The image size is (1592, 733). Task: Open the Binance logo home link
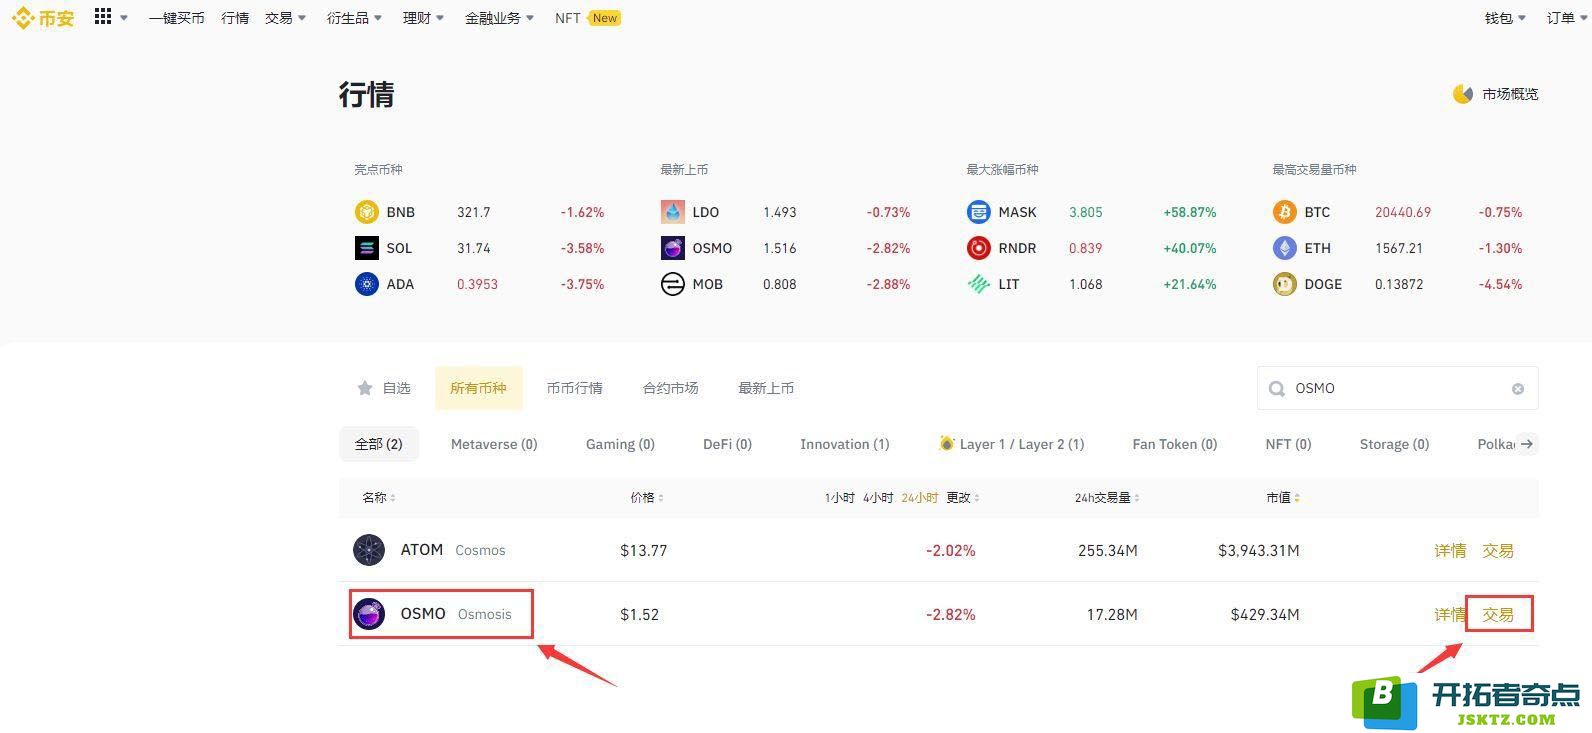pos(43,18)
